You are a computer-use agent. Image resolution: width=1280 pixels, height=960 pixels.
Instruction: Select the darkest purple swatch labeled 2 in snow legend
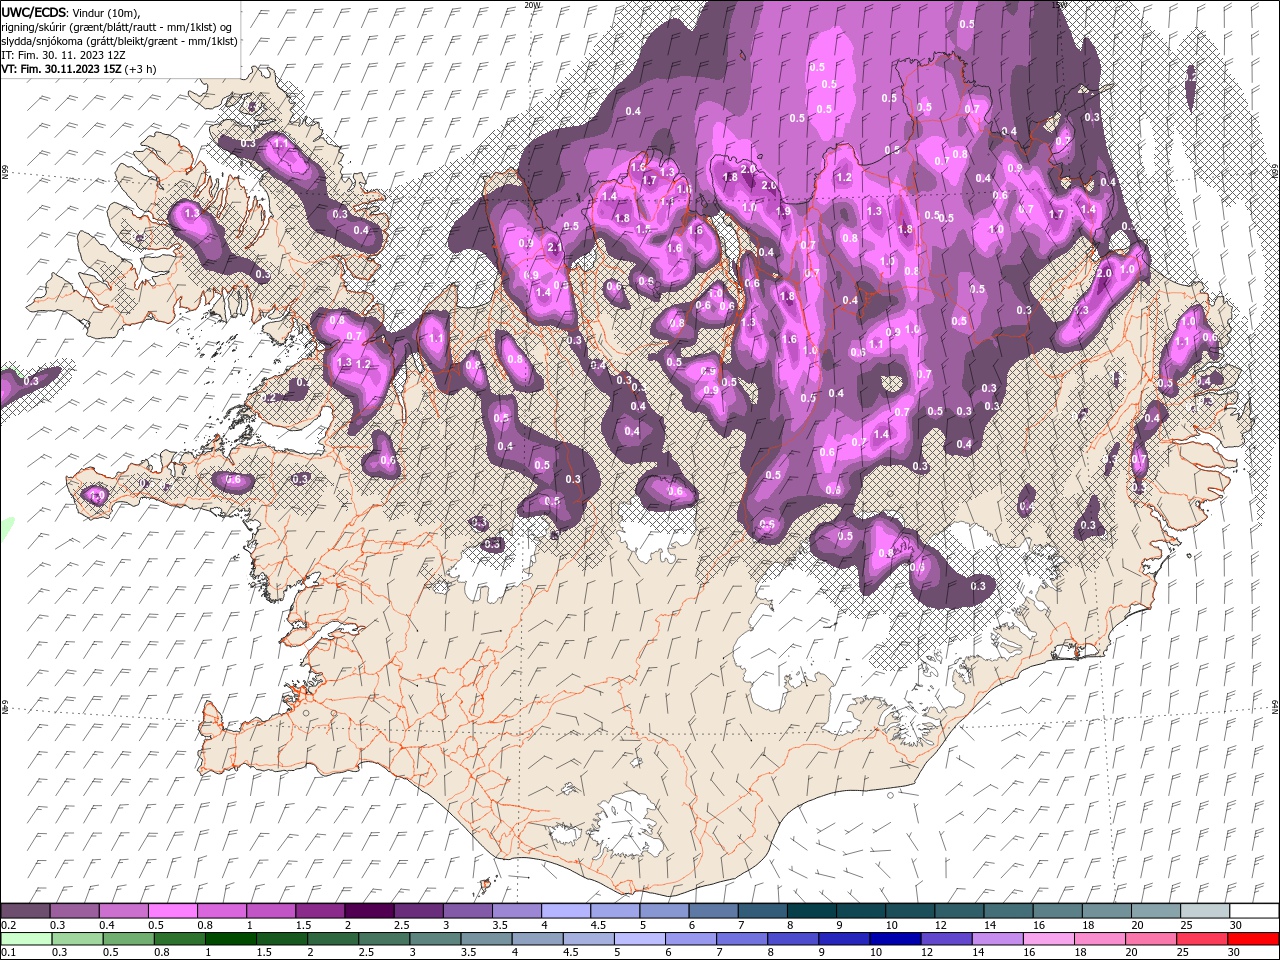pos(369,911)
